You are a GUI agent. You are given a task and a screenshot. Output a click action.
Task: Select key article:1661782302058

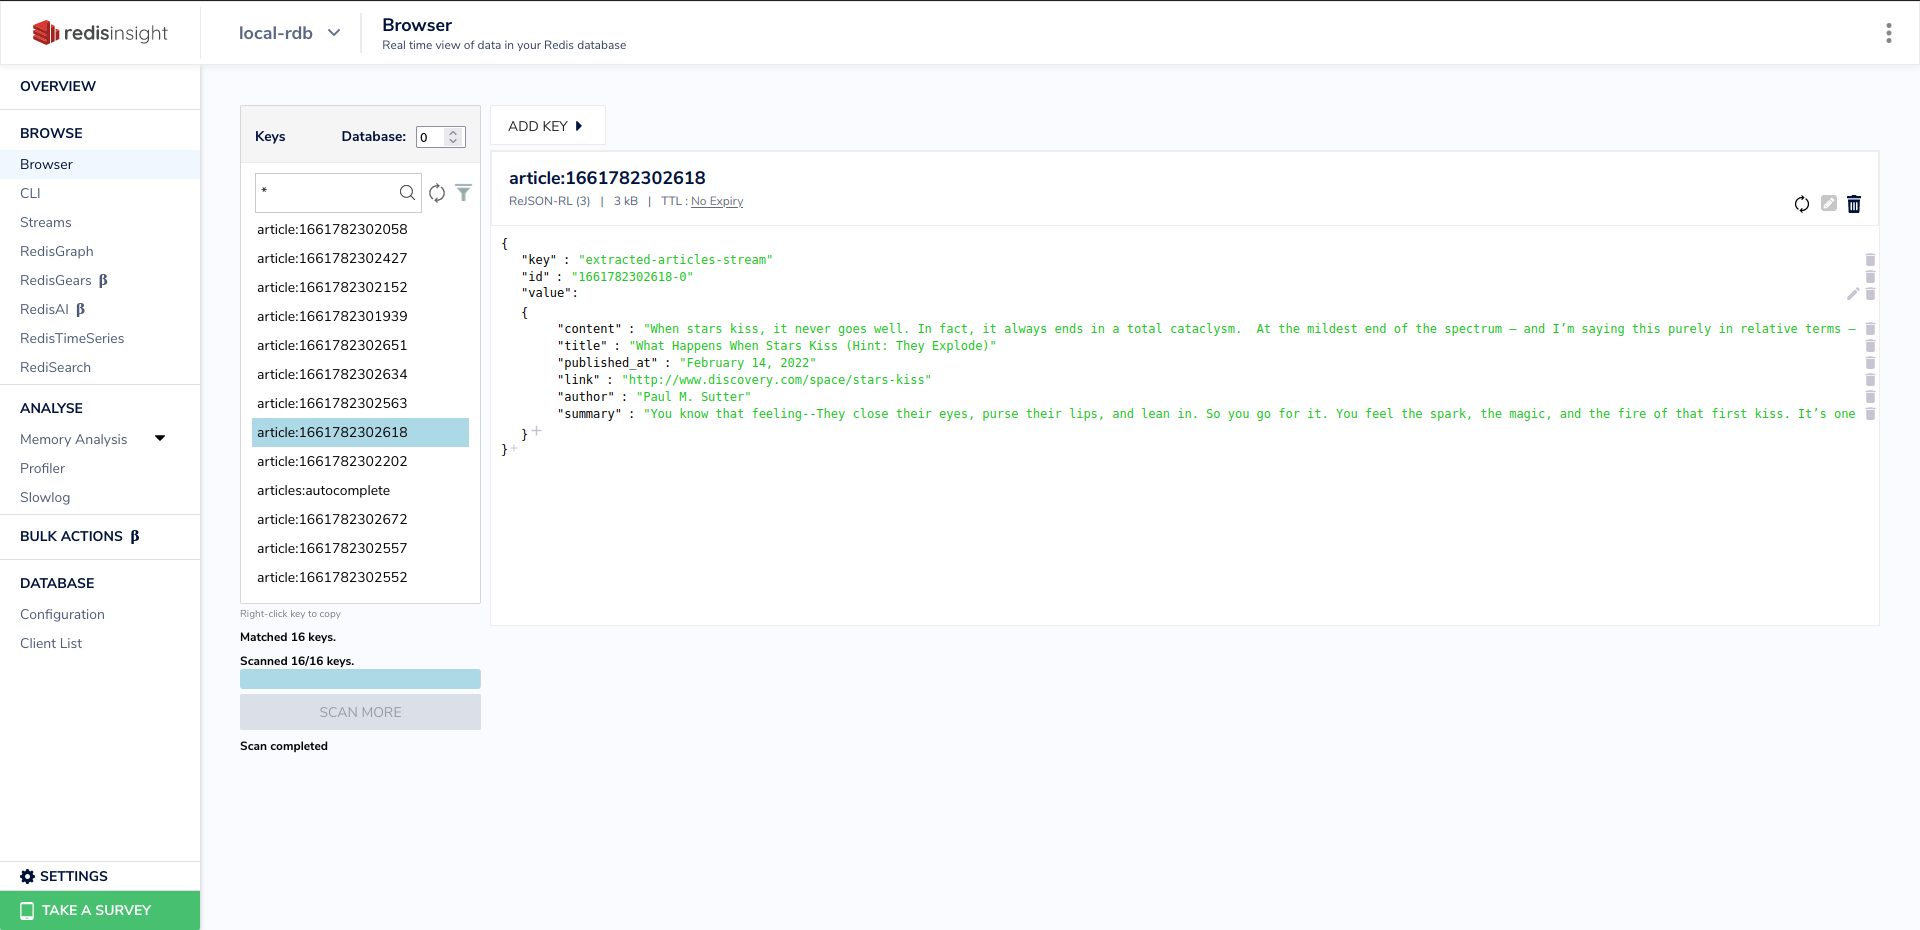point(360,229)
